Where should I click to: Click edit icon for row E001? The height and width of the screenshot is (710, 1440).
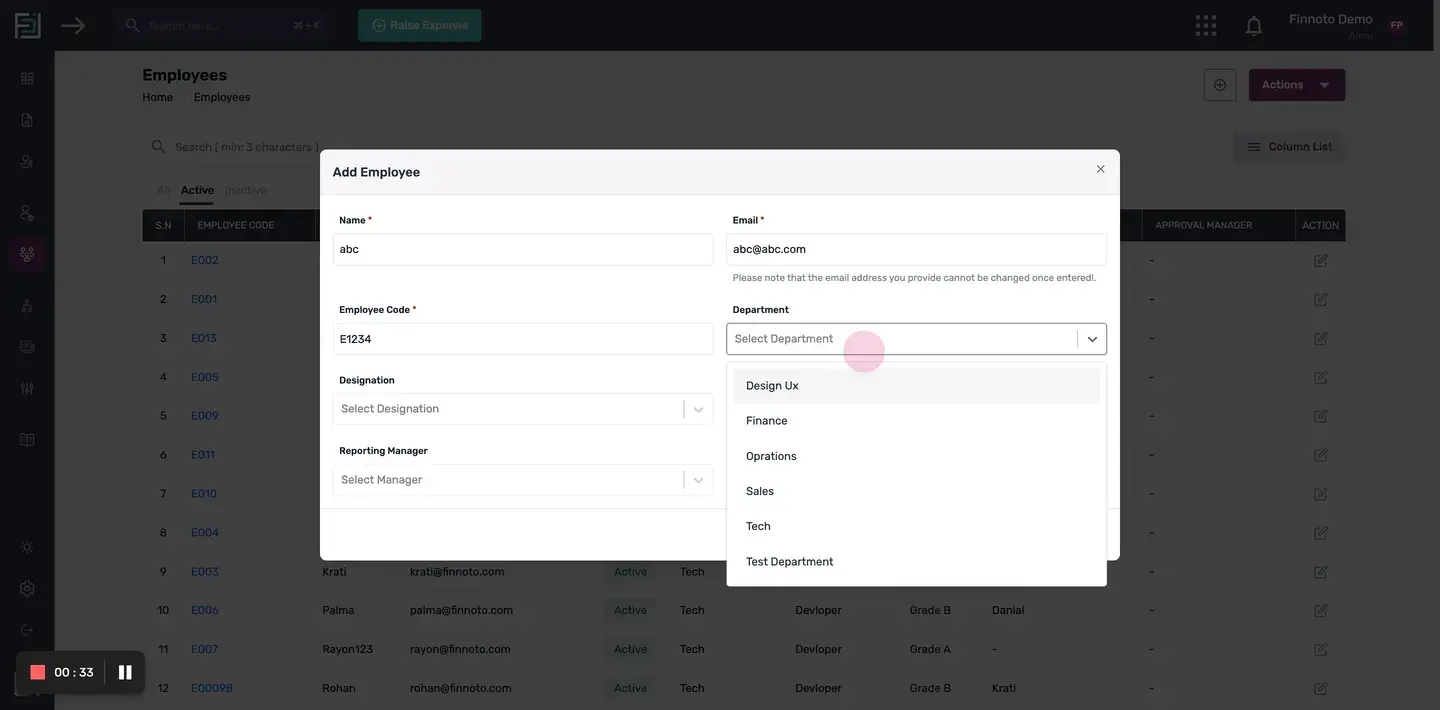click(1320, 299)
